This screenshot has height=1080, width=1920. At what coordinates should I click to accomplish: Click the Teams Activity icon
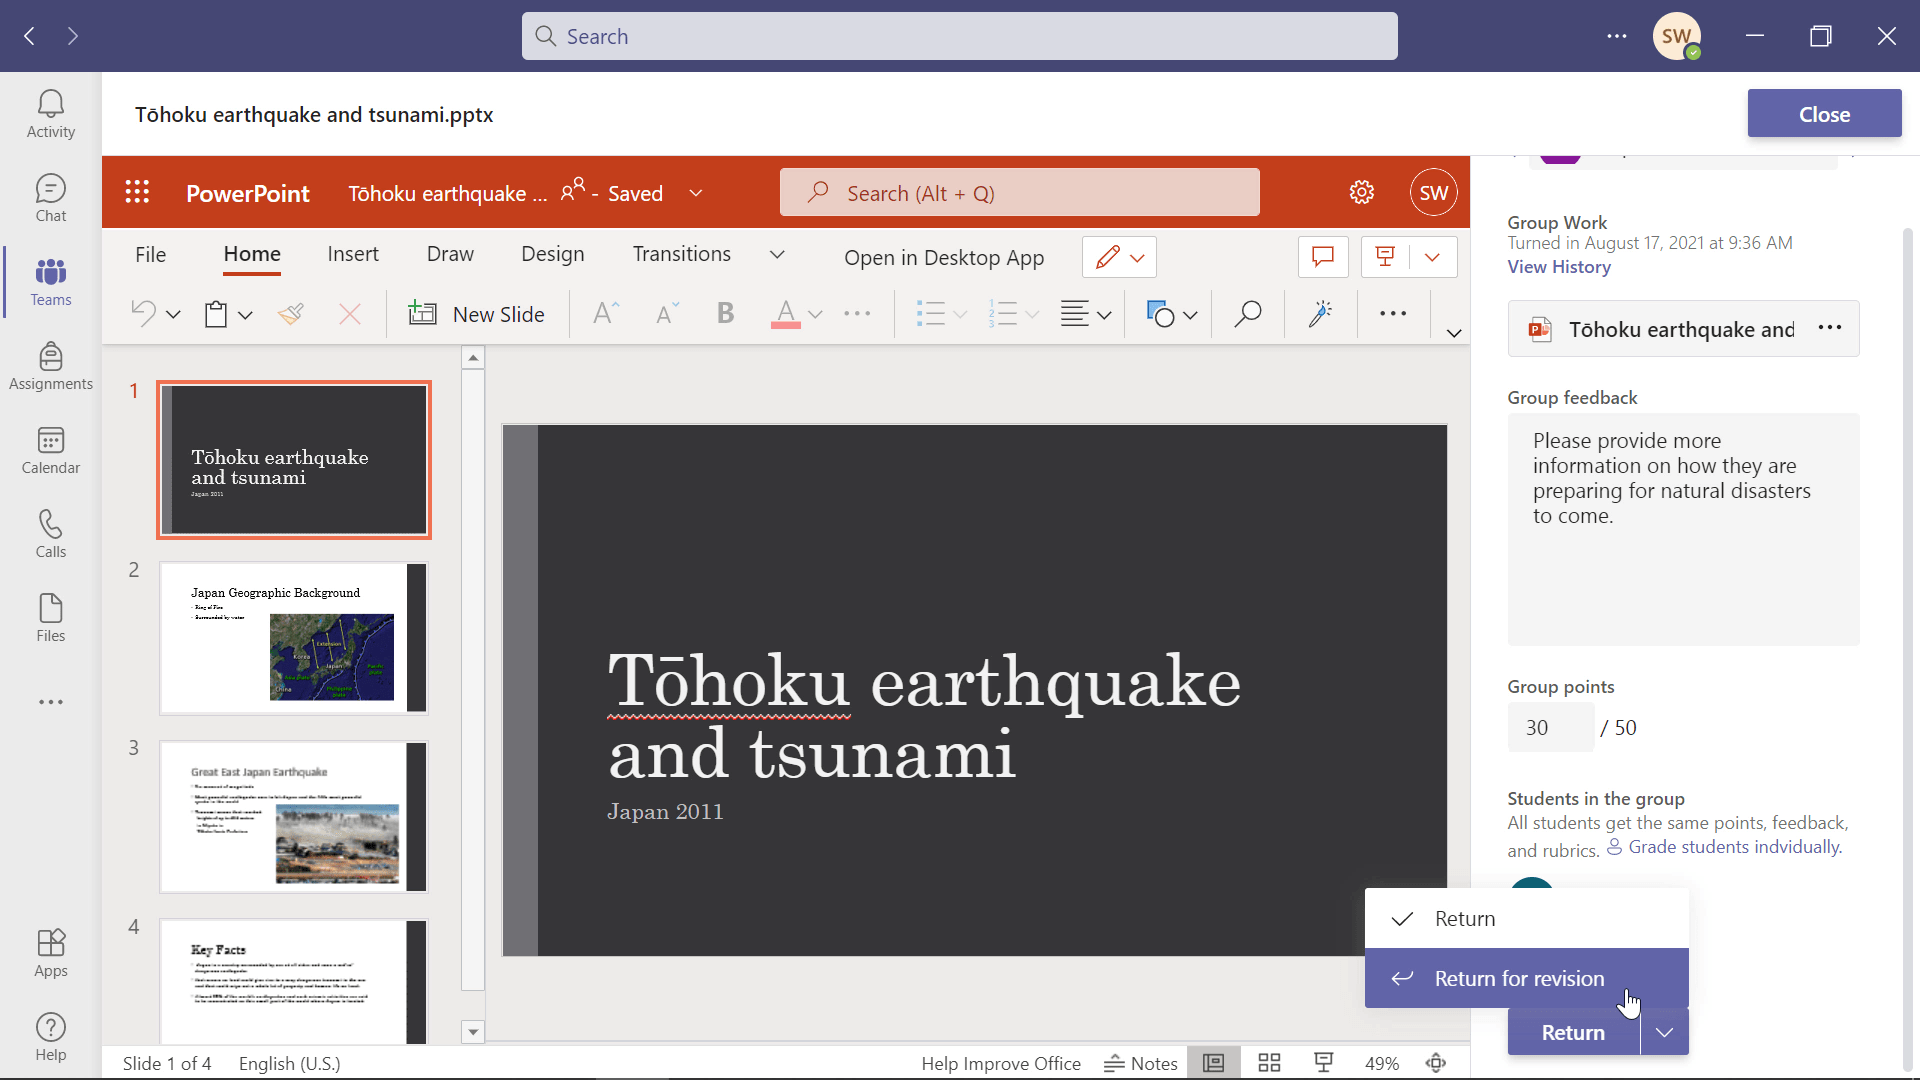[51, 112]
